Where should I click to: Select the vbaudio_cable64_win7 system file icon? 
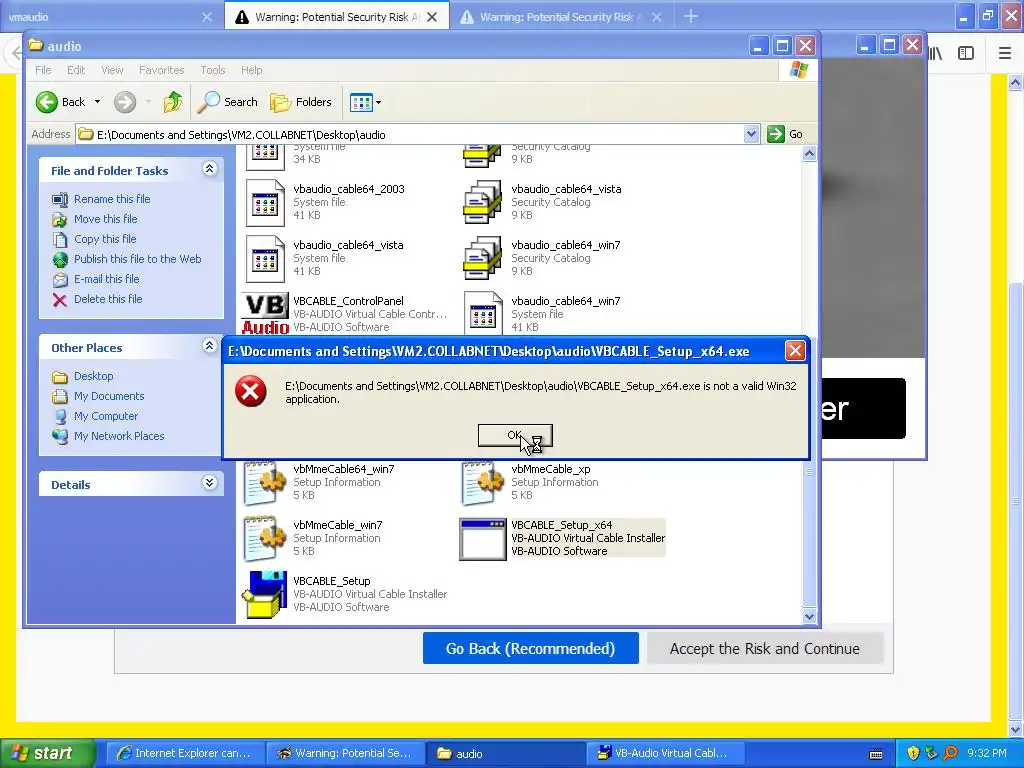483,313
